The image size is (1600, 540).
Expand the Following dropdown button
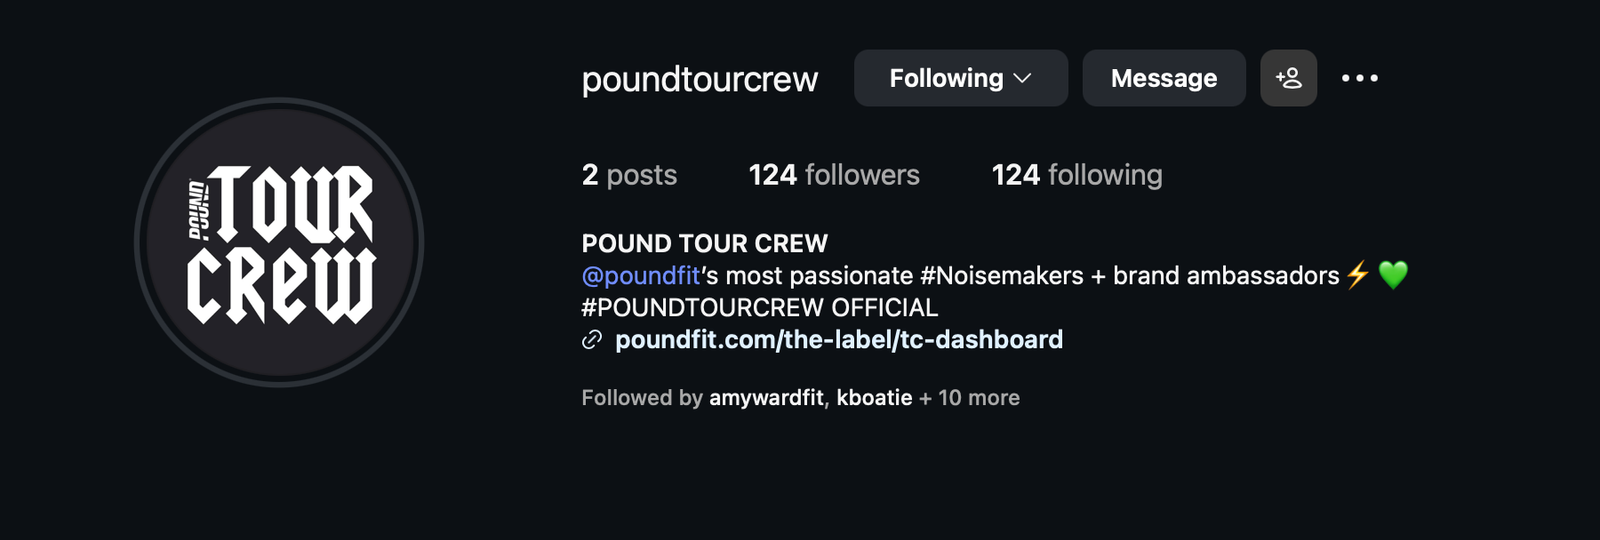[960, 78]
